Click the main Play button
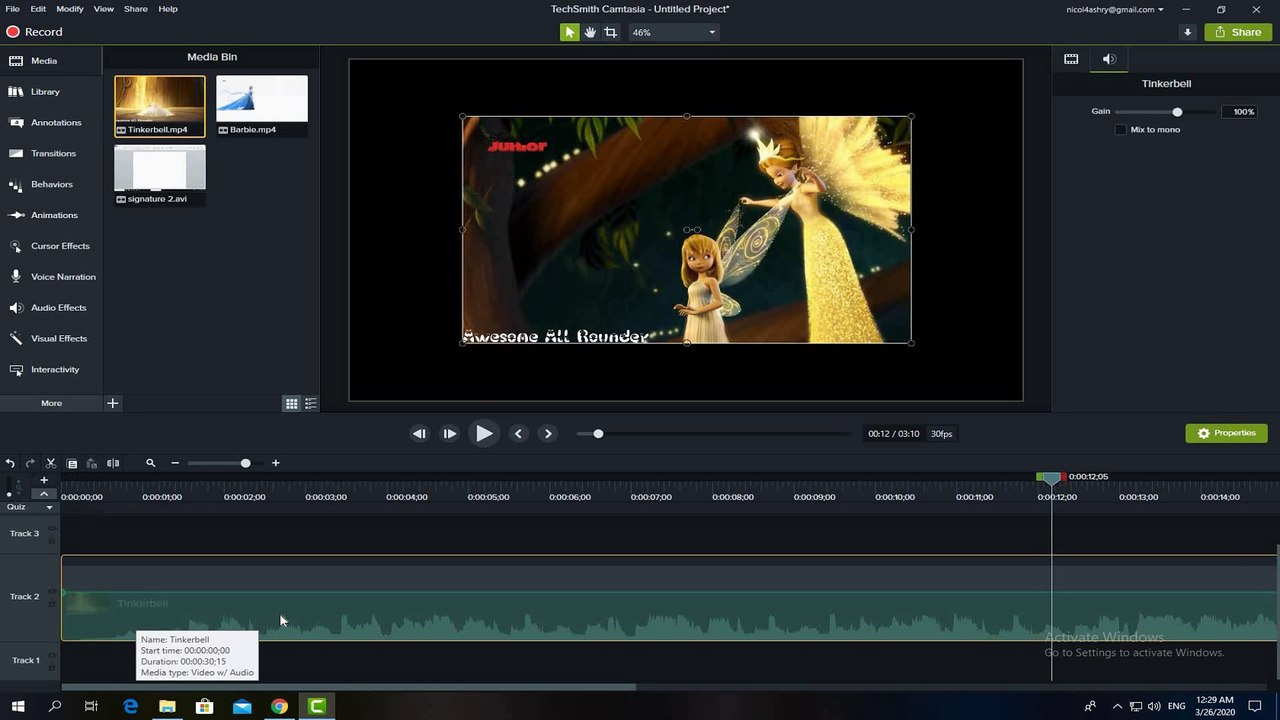 pos(484,434)
